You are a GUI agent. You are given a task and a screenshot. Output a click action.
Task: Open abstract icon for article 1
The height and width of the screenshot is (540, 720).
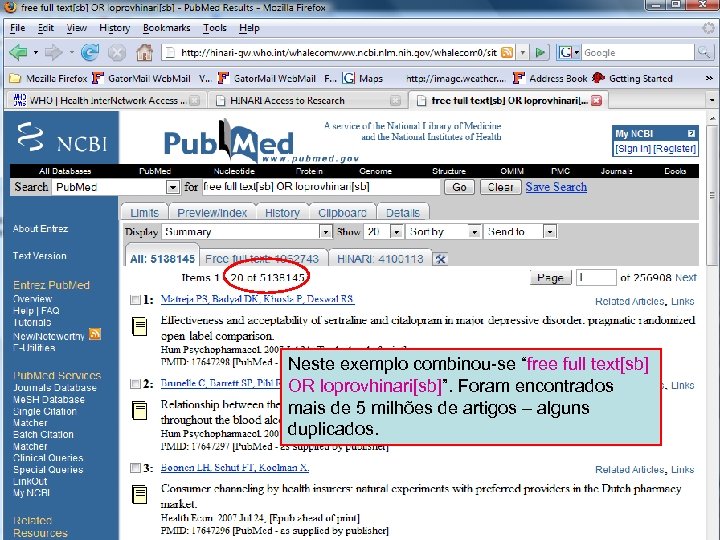pyautogui.click(x=140, y=326)
